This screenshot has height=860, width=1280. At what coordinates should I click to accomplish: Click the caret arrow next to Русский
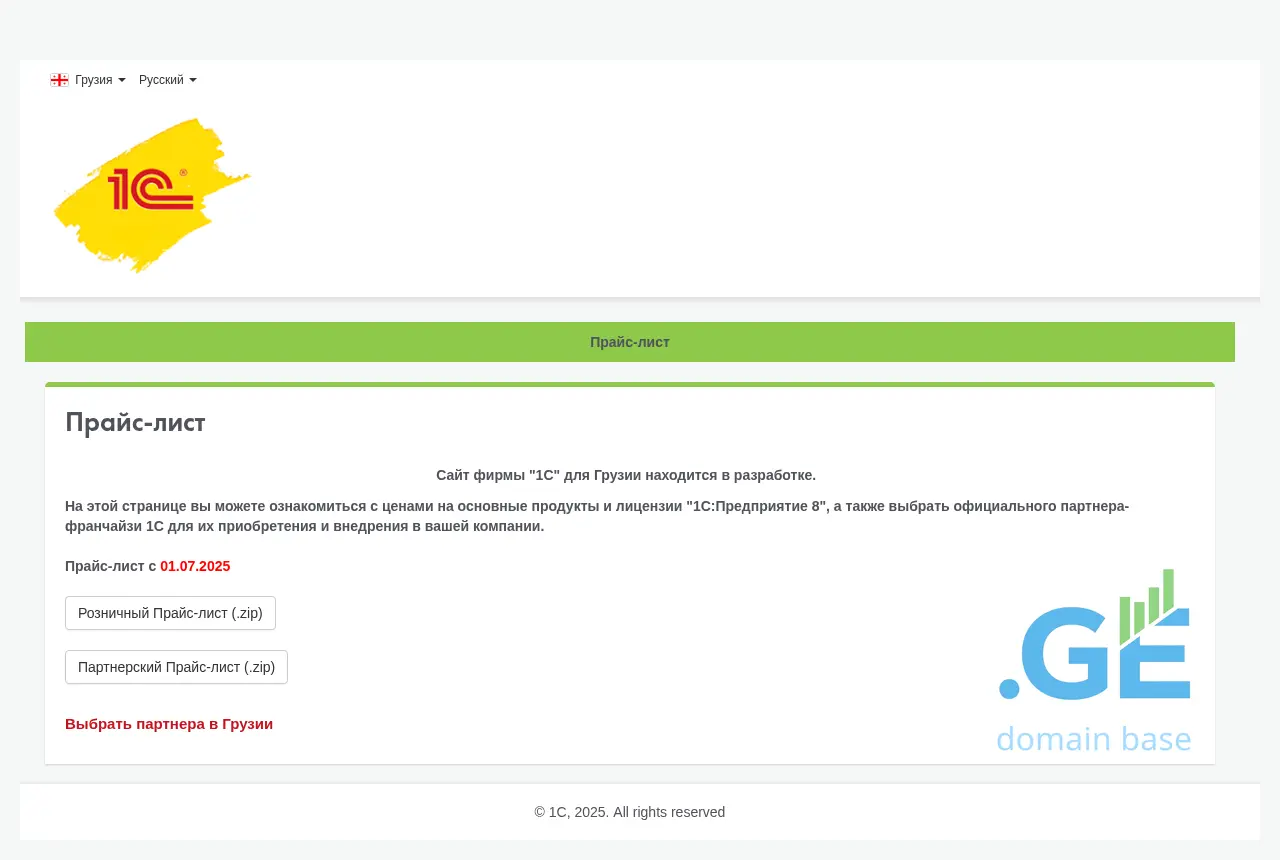pyautogui.click(x=193, y=80)
